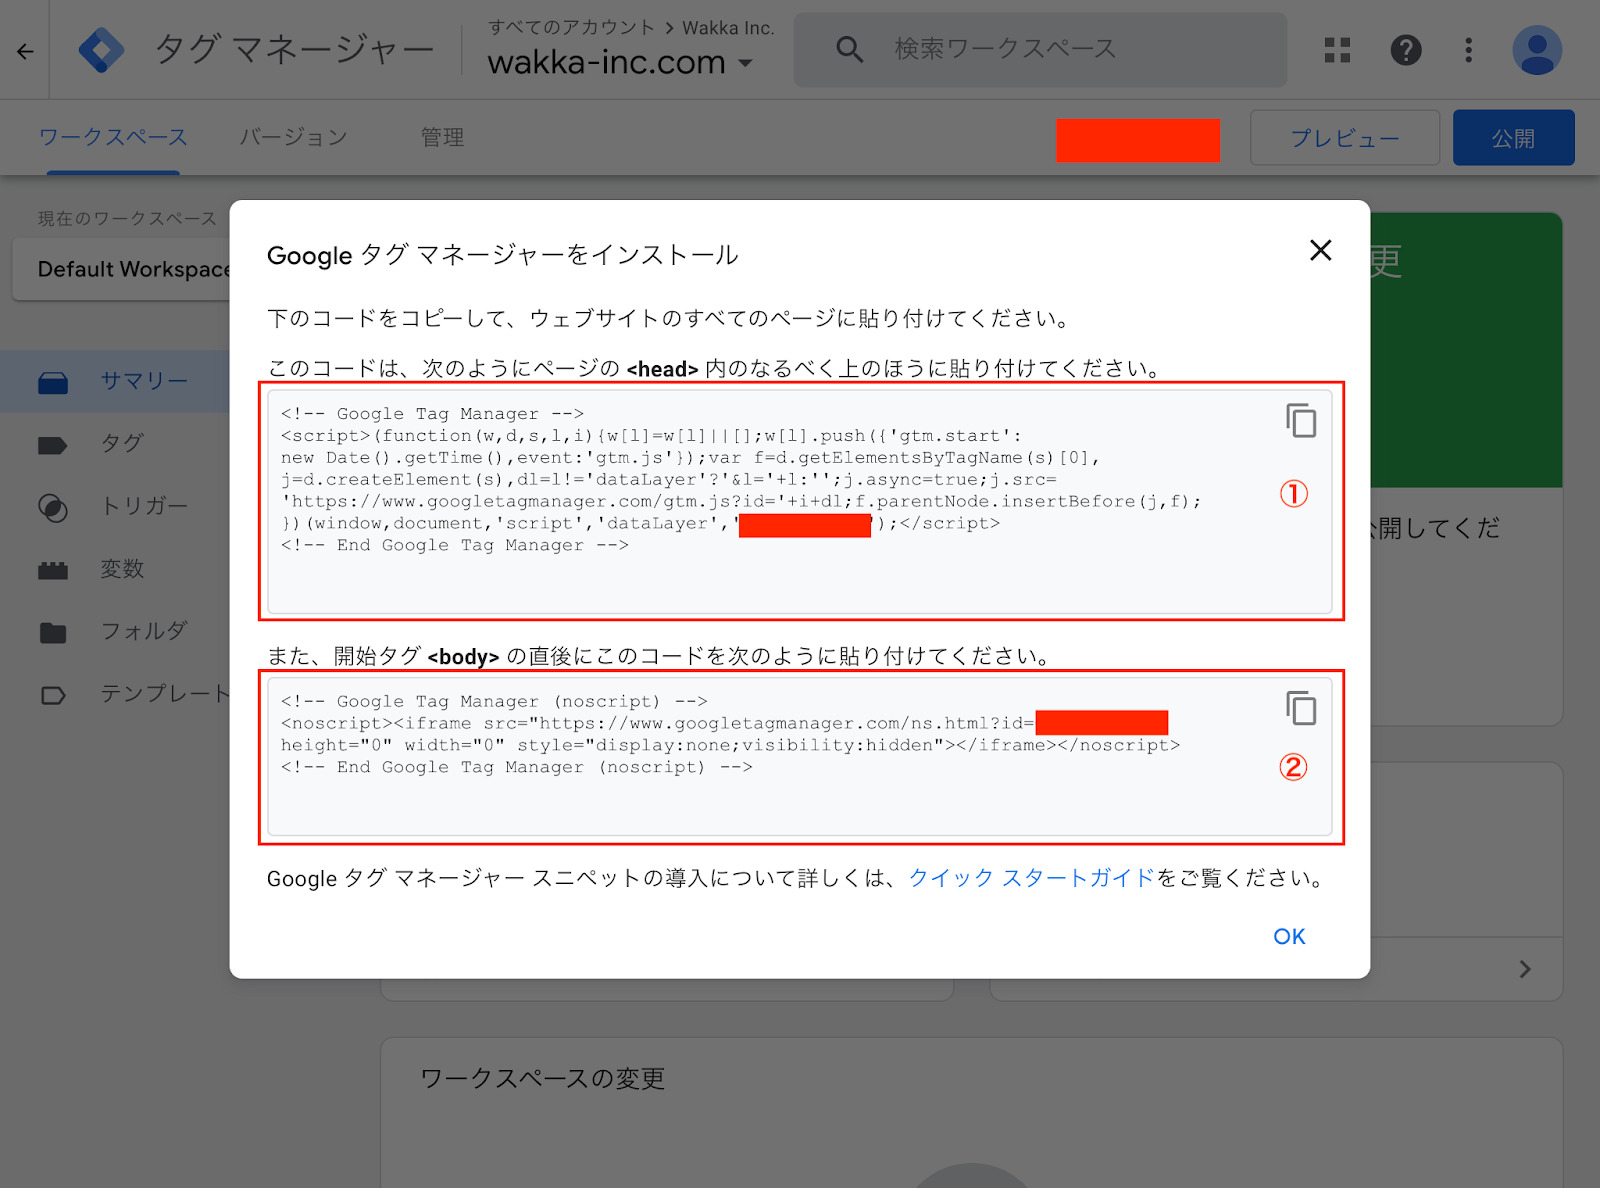Click the chevron arrow on the right card
Screen dimensions: 1600x1188
point(1525,969)
